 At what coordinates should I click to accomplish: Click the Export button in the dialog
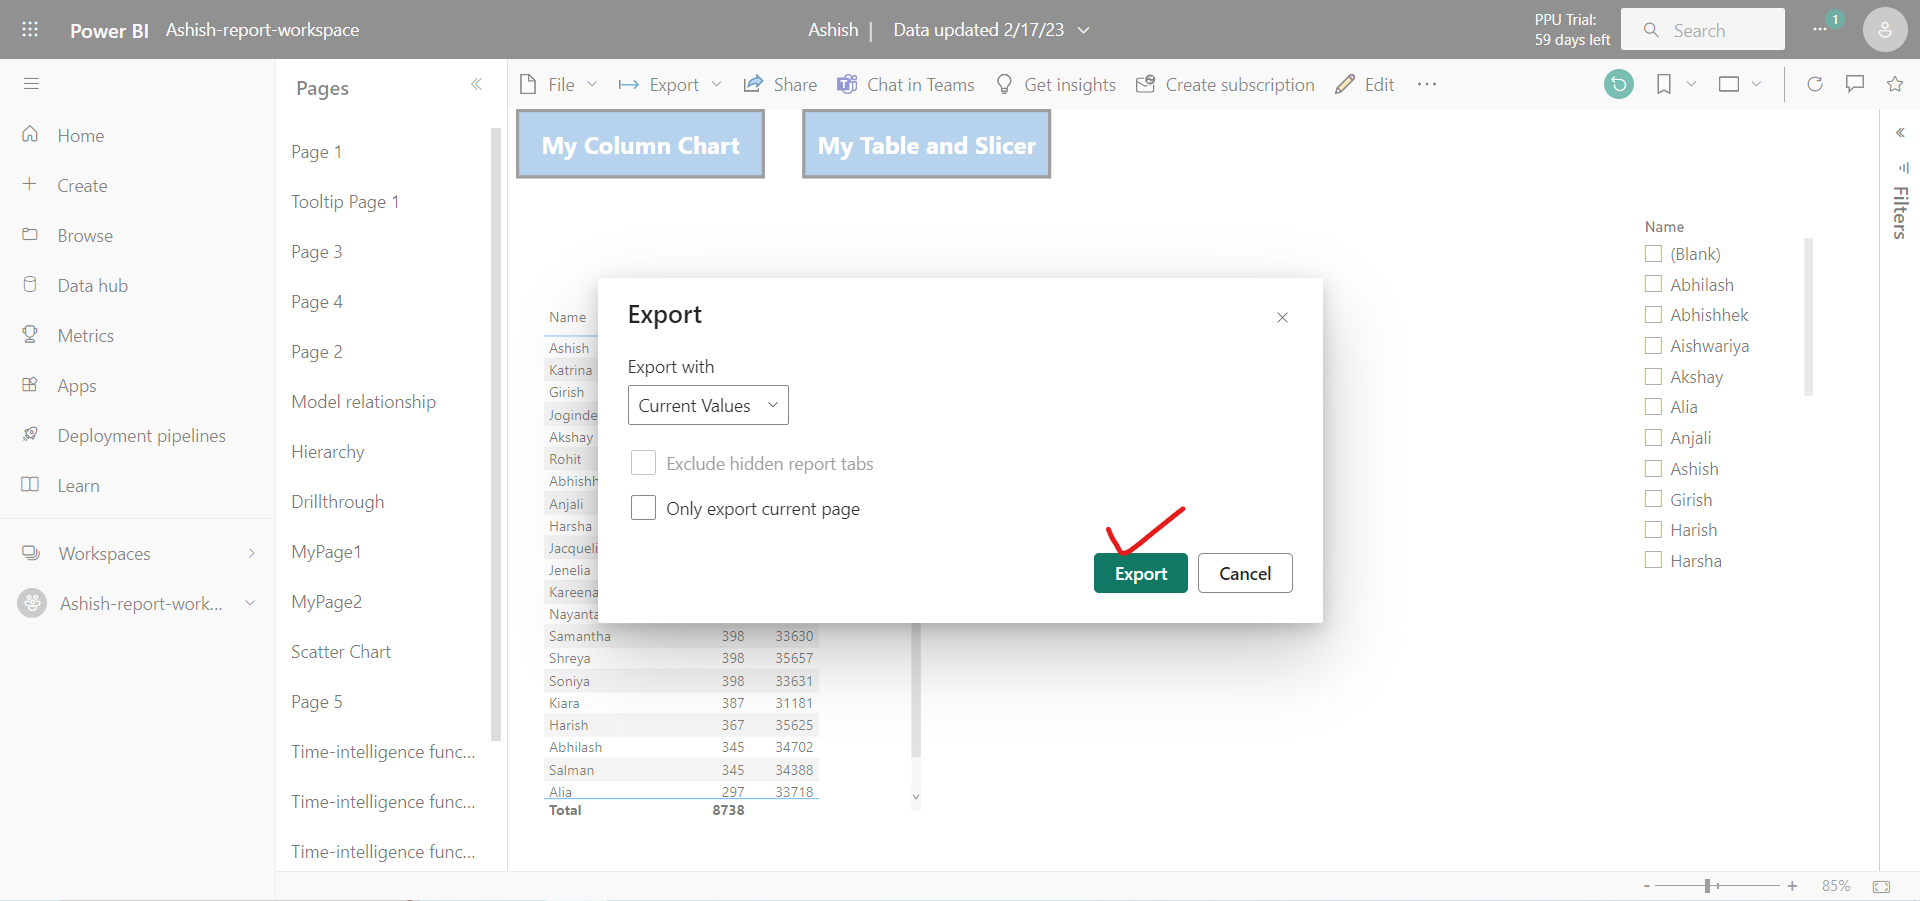click(x=1140, y=573)
